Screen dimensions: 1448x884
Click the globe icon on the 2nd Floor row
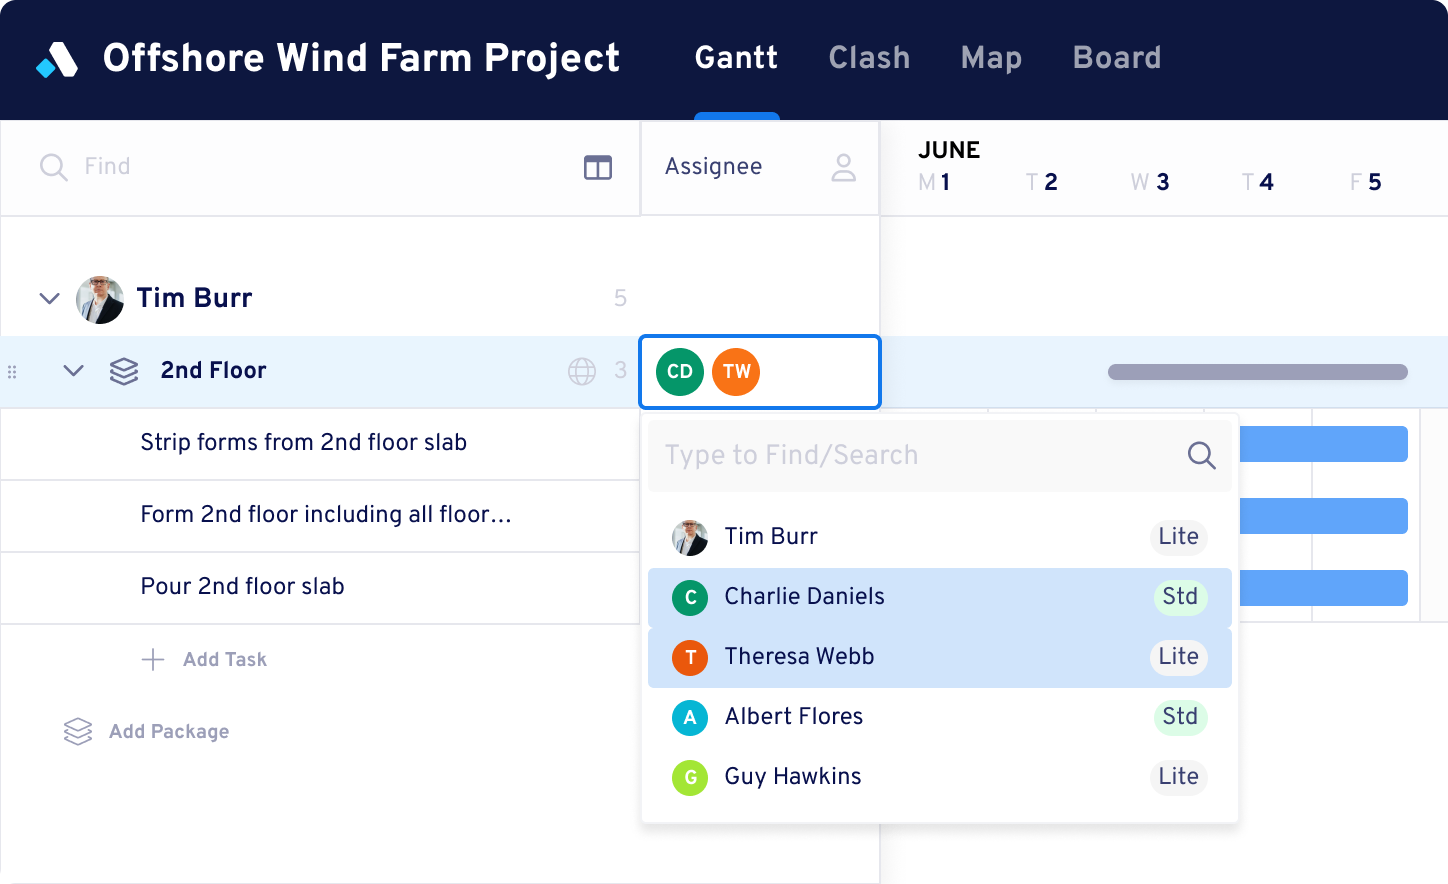point(581,371)
